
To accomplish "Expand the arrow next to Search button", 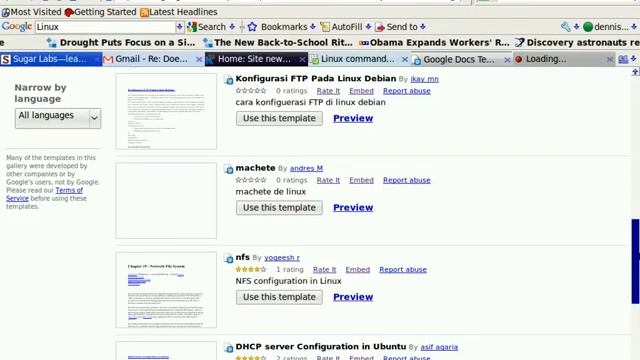I will tap(232, 27).
